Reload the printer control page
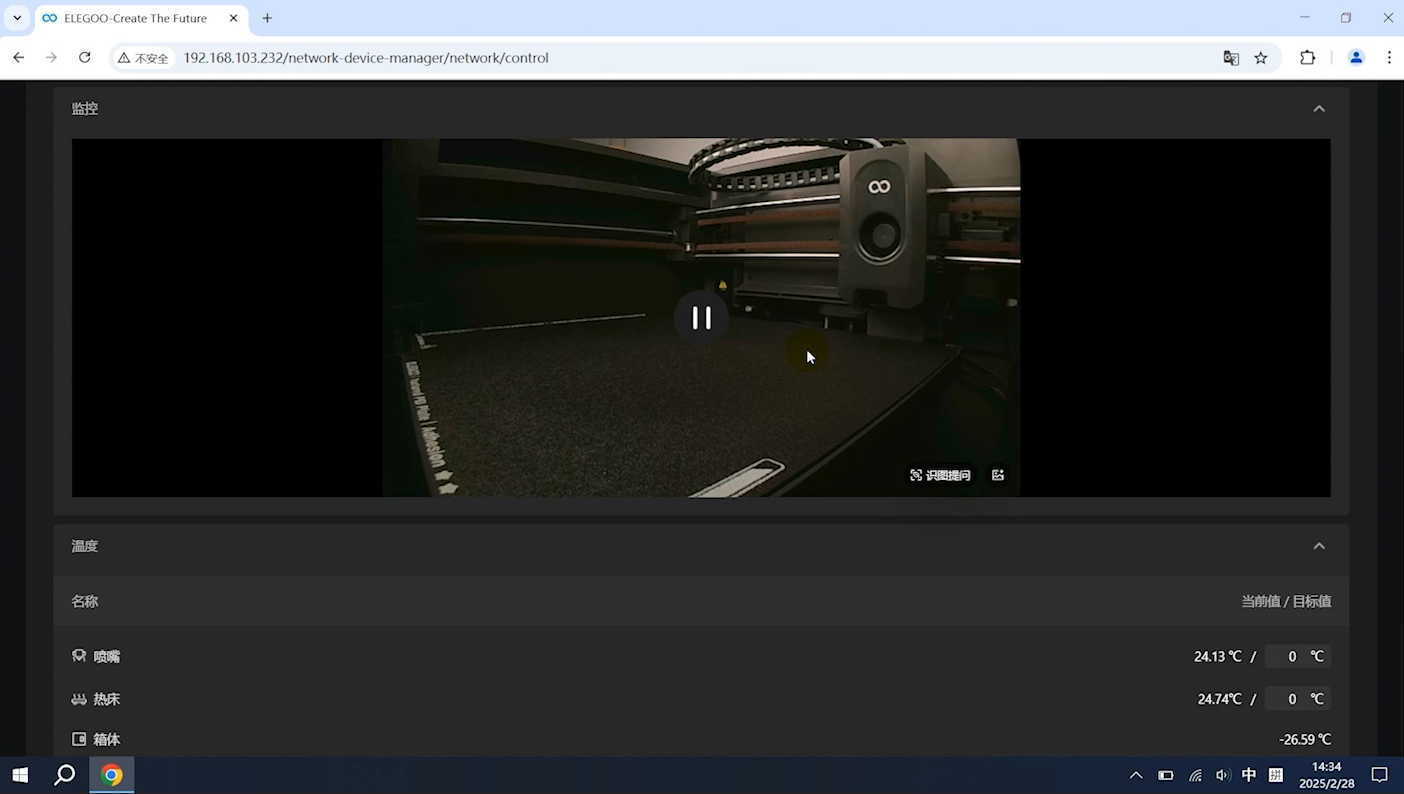 click(x=85, y=58)
